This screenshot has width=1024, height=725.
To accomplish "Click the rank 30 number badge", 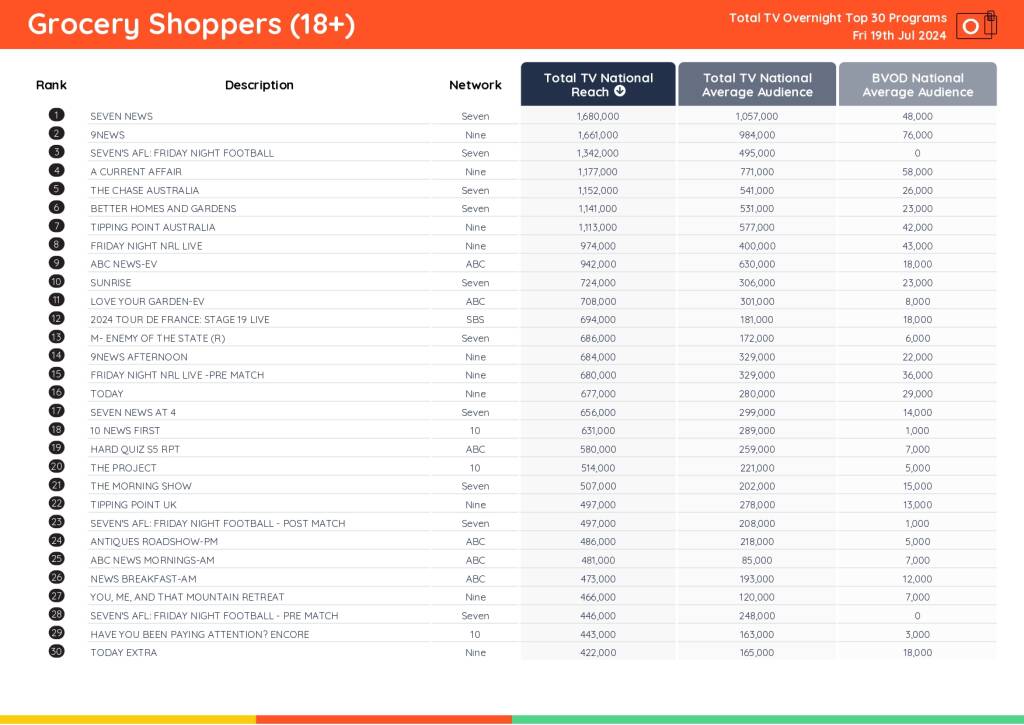I will coord(56,652).
